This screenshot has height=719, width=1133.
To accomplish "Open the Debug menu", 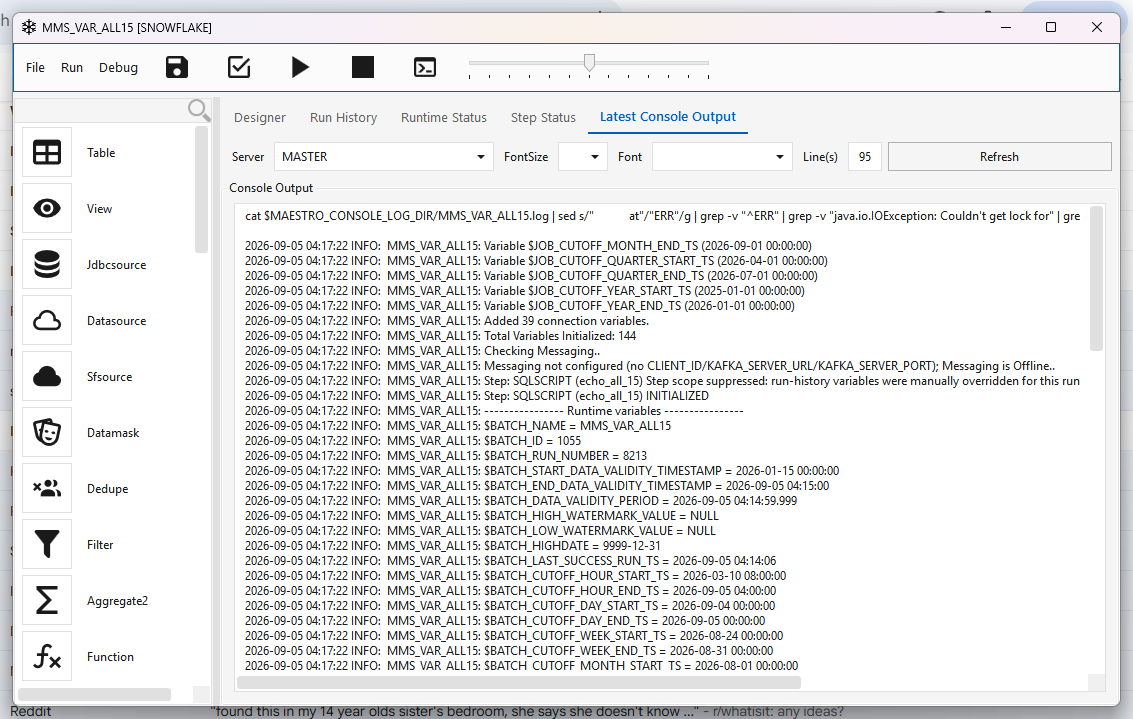I will tap(119, 67).
